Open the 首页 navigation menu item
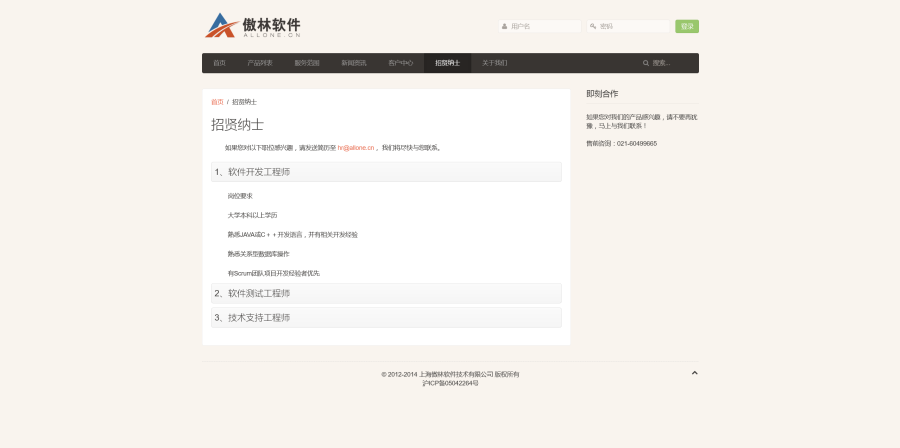Viewport: 900px width, 448px height. (x=219, y=63)
